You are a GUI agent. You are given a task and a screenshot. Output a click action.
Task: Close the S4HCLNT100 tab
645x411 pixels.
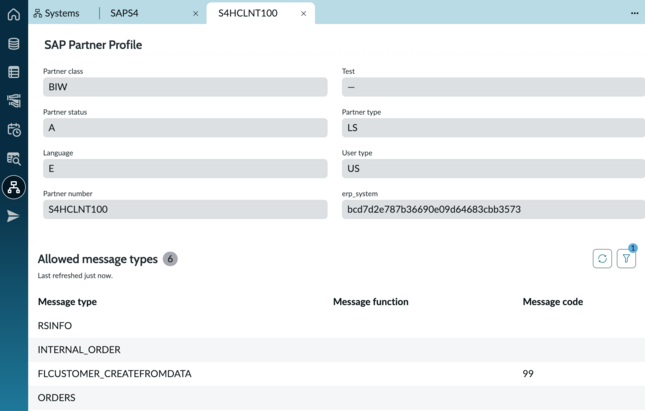[x=304, y=14]
